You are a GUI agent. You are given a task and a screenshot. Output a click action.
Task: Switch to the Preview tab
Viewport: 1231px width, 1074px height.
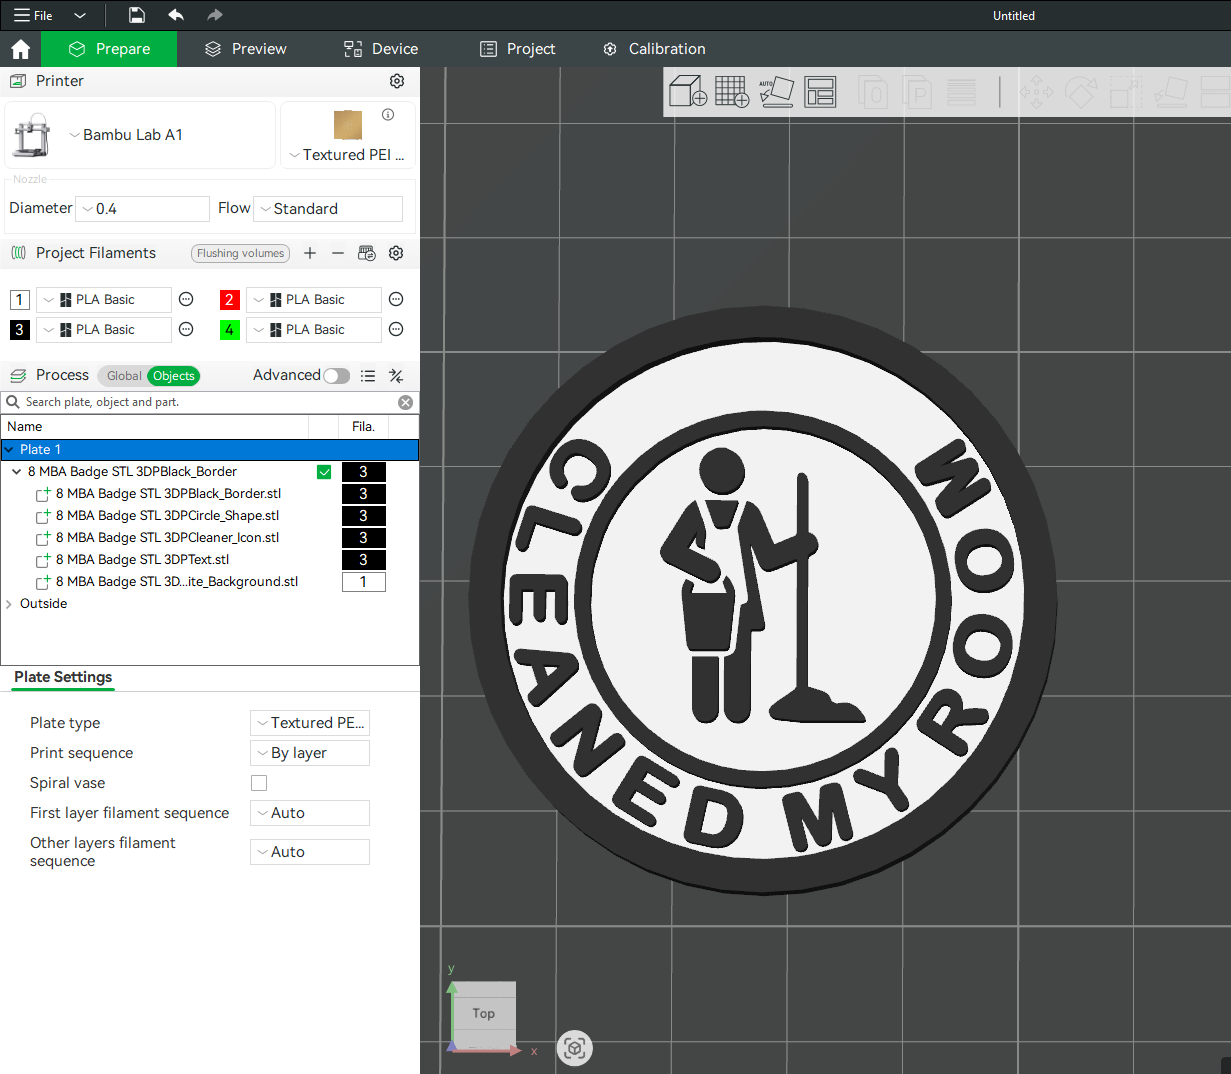(x=245, y=49)
